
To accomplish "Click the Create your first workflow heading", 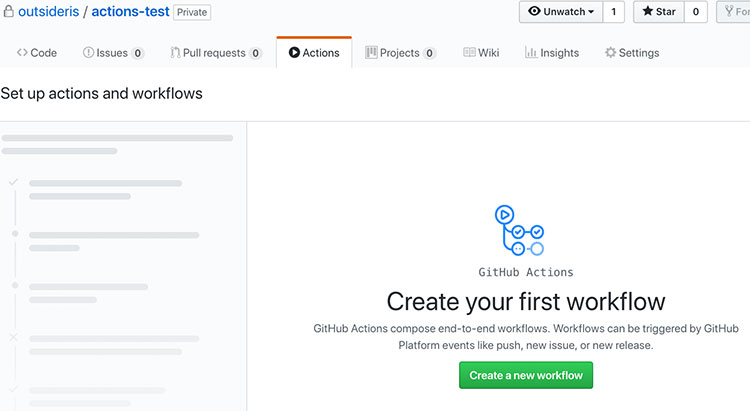I will point(526,301).
